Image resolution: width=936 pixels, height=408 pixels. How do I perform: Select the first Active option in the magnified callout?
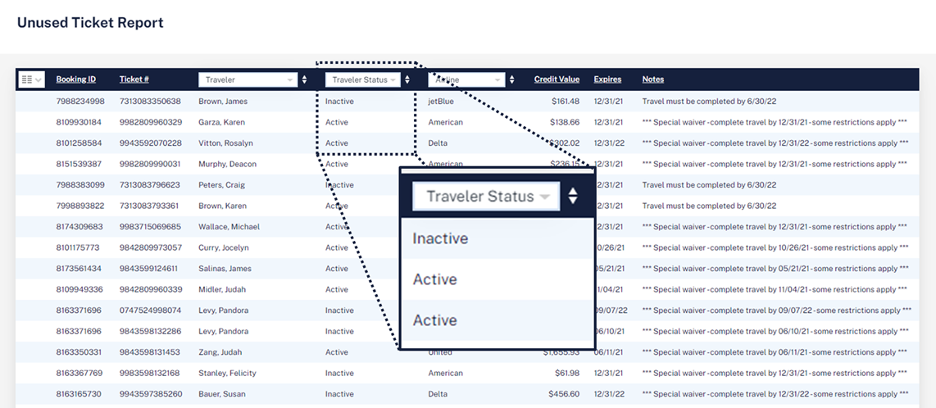(435, 280)
